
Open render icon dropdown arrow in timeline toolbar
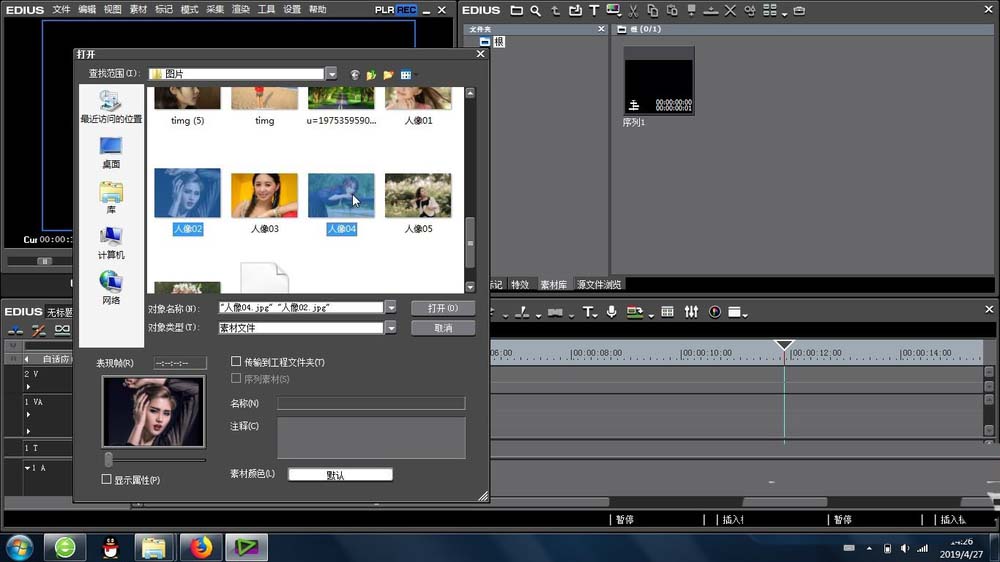click(651, 315)
